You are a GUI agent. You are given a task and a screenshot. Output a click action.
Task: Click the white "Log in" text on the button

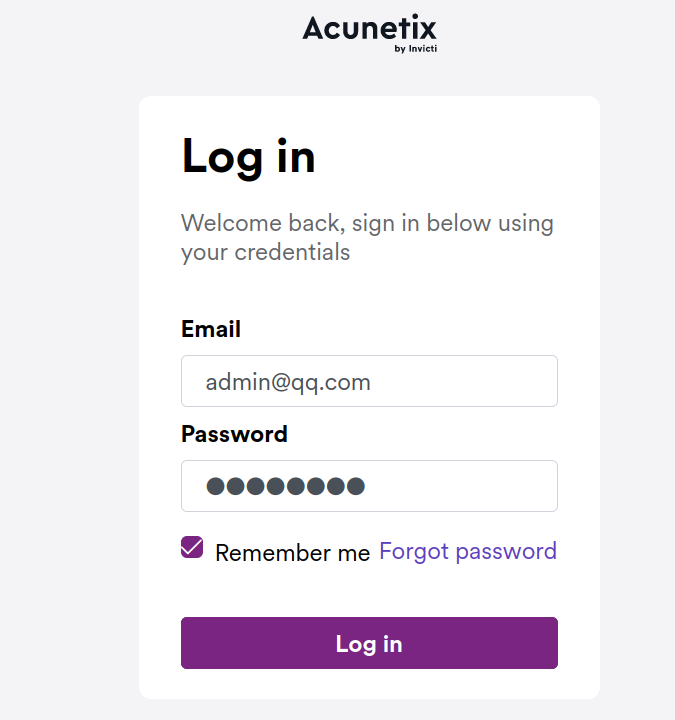click(369, 643)
